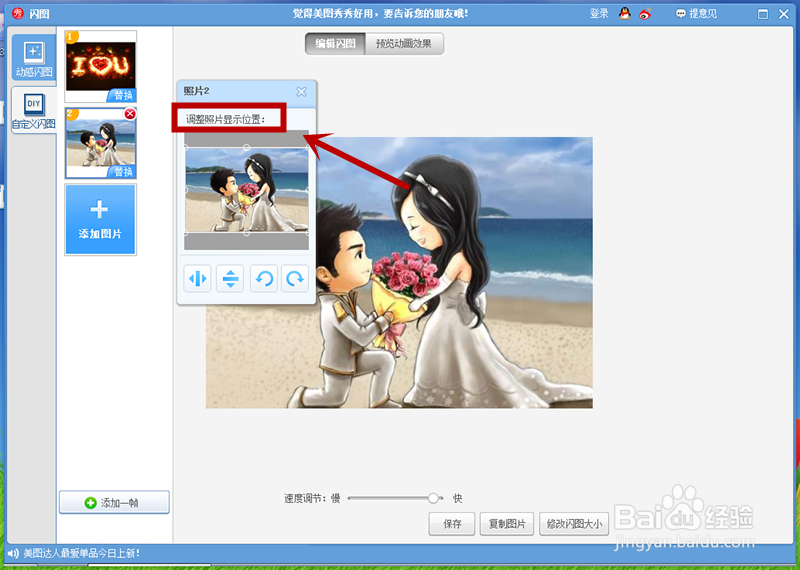This screenshot has height=570, width=800.
Task: Switch to 预览动画效果 tab
Action: (x=404, y=44)
